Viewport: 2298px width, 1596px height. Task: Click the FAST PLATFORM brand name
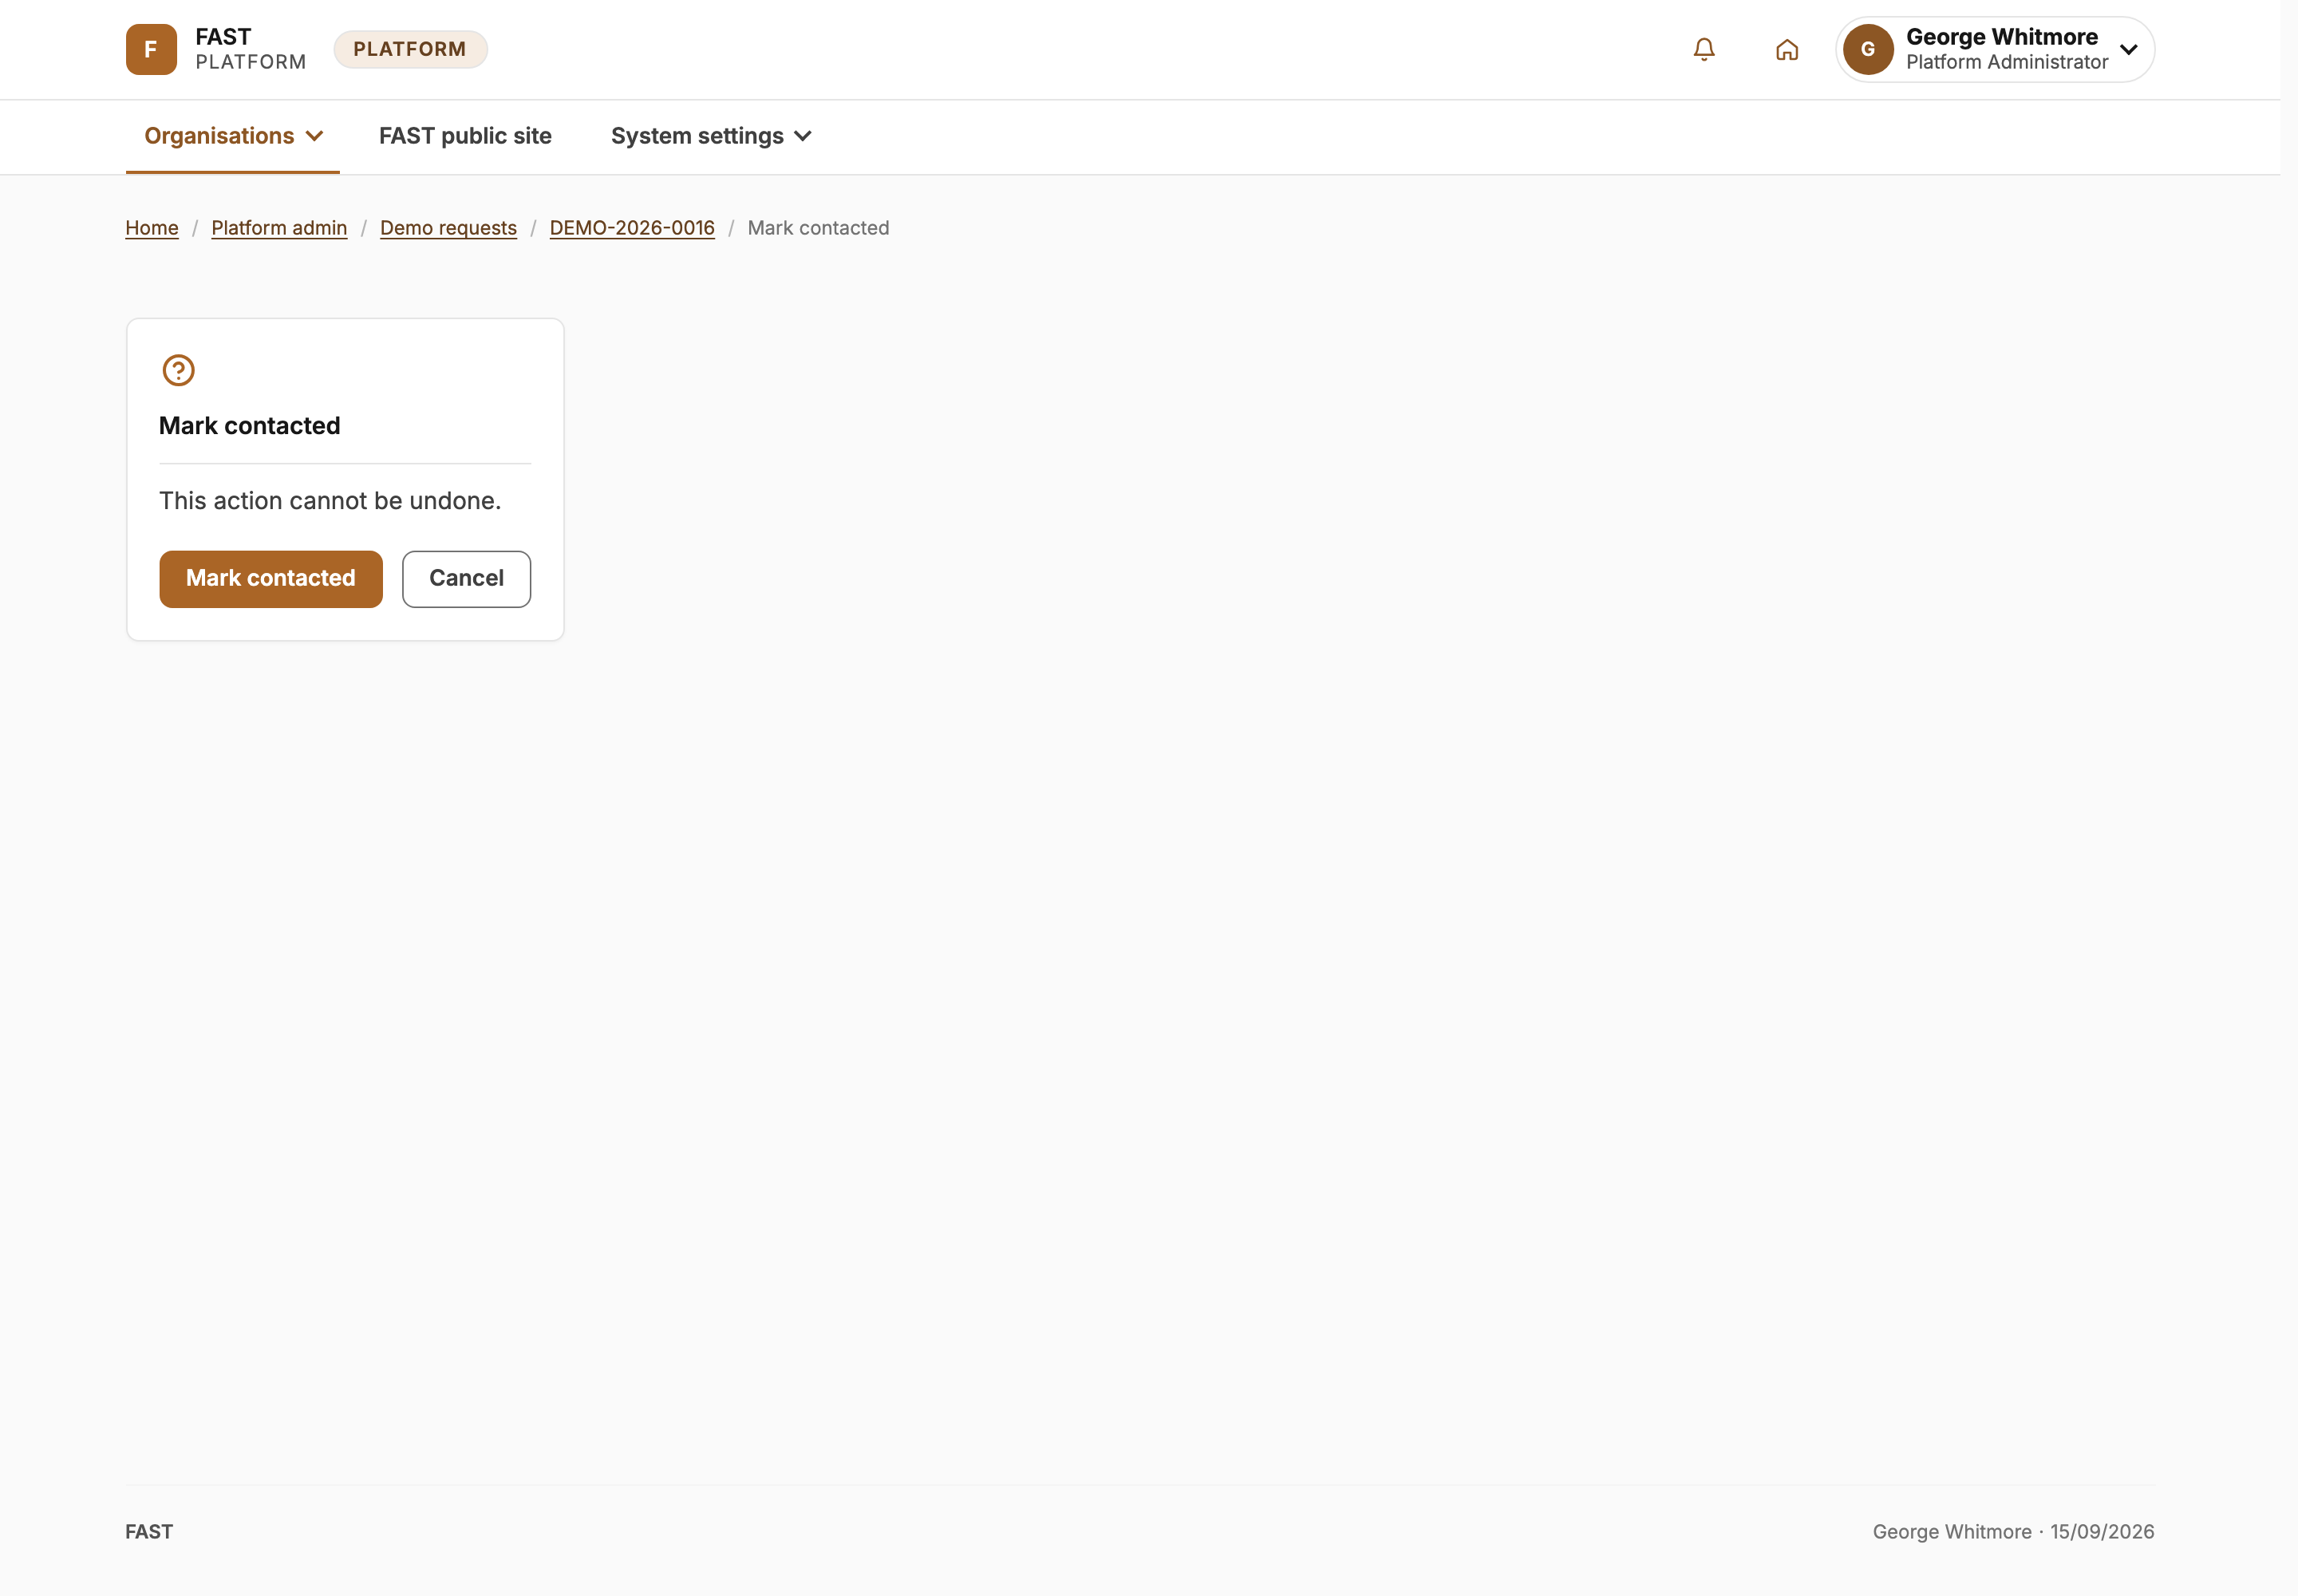pyautogui.click(x=250, y=49)
